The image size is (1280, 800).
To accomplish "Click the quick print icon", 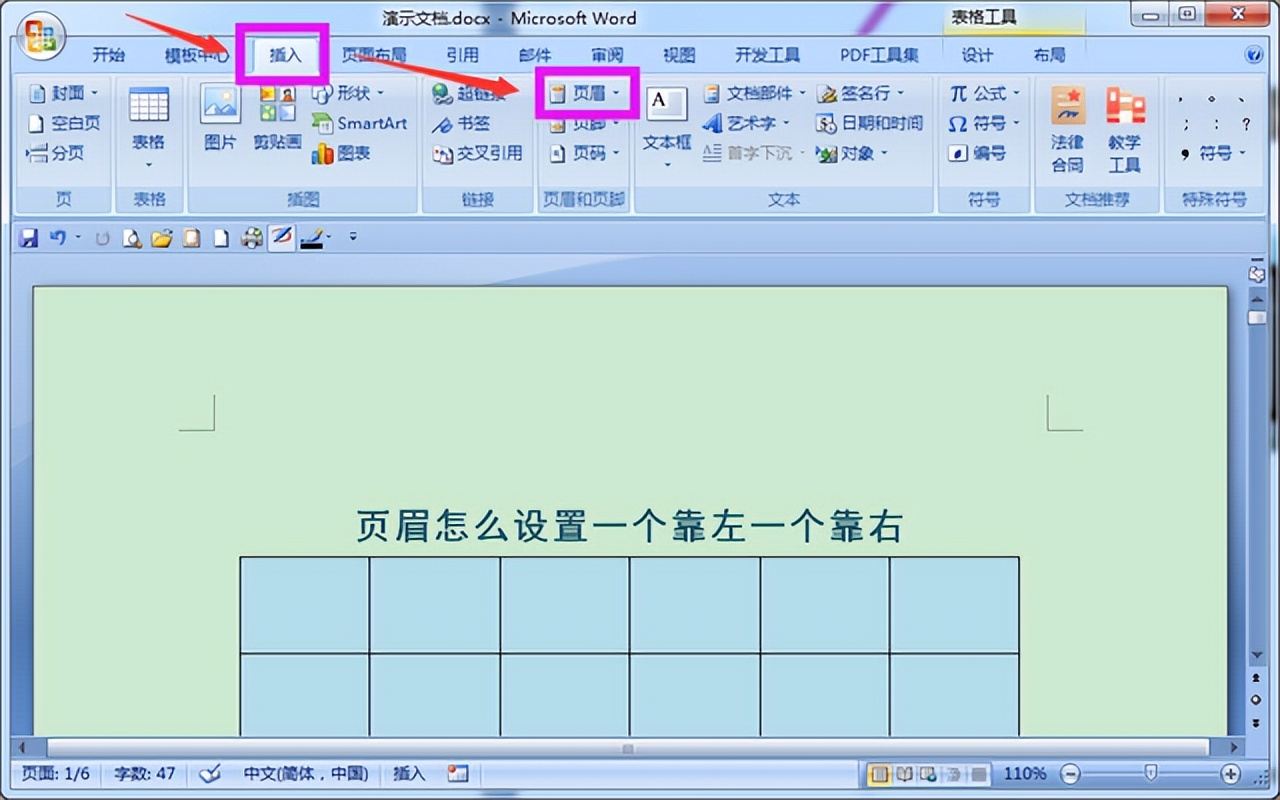I will tap(252, 238).
